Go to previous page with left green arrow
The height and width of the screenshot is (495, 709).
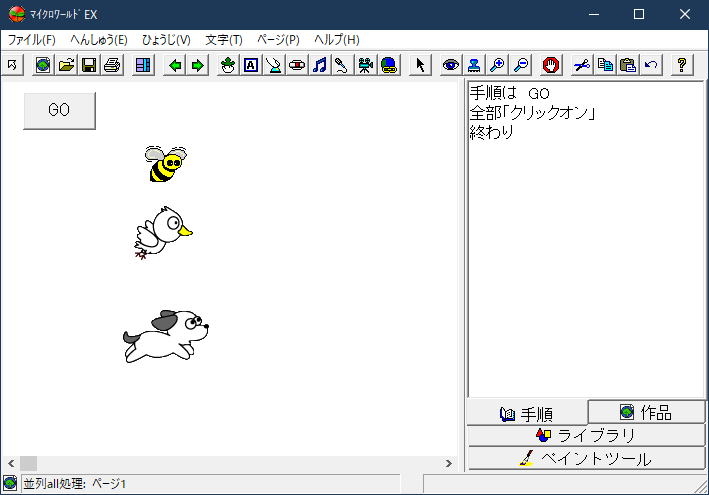[175, 65]
